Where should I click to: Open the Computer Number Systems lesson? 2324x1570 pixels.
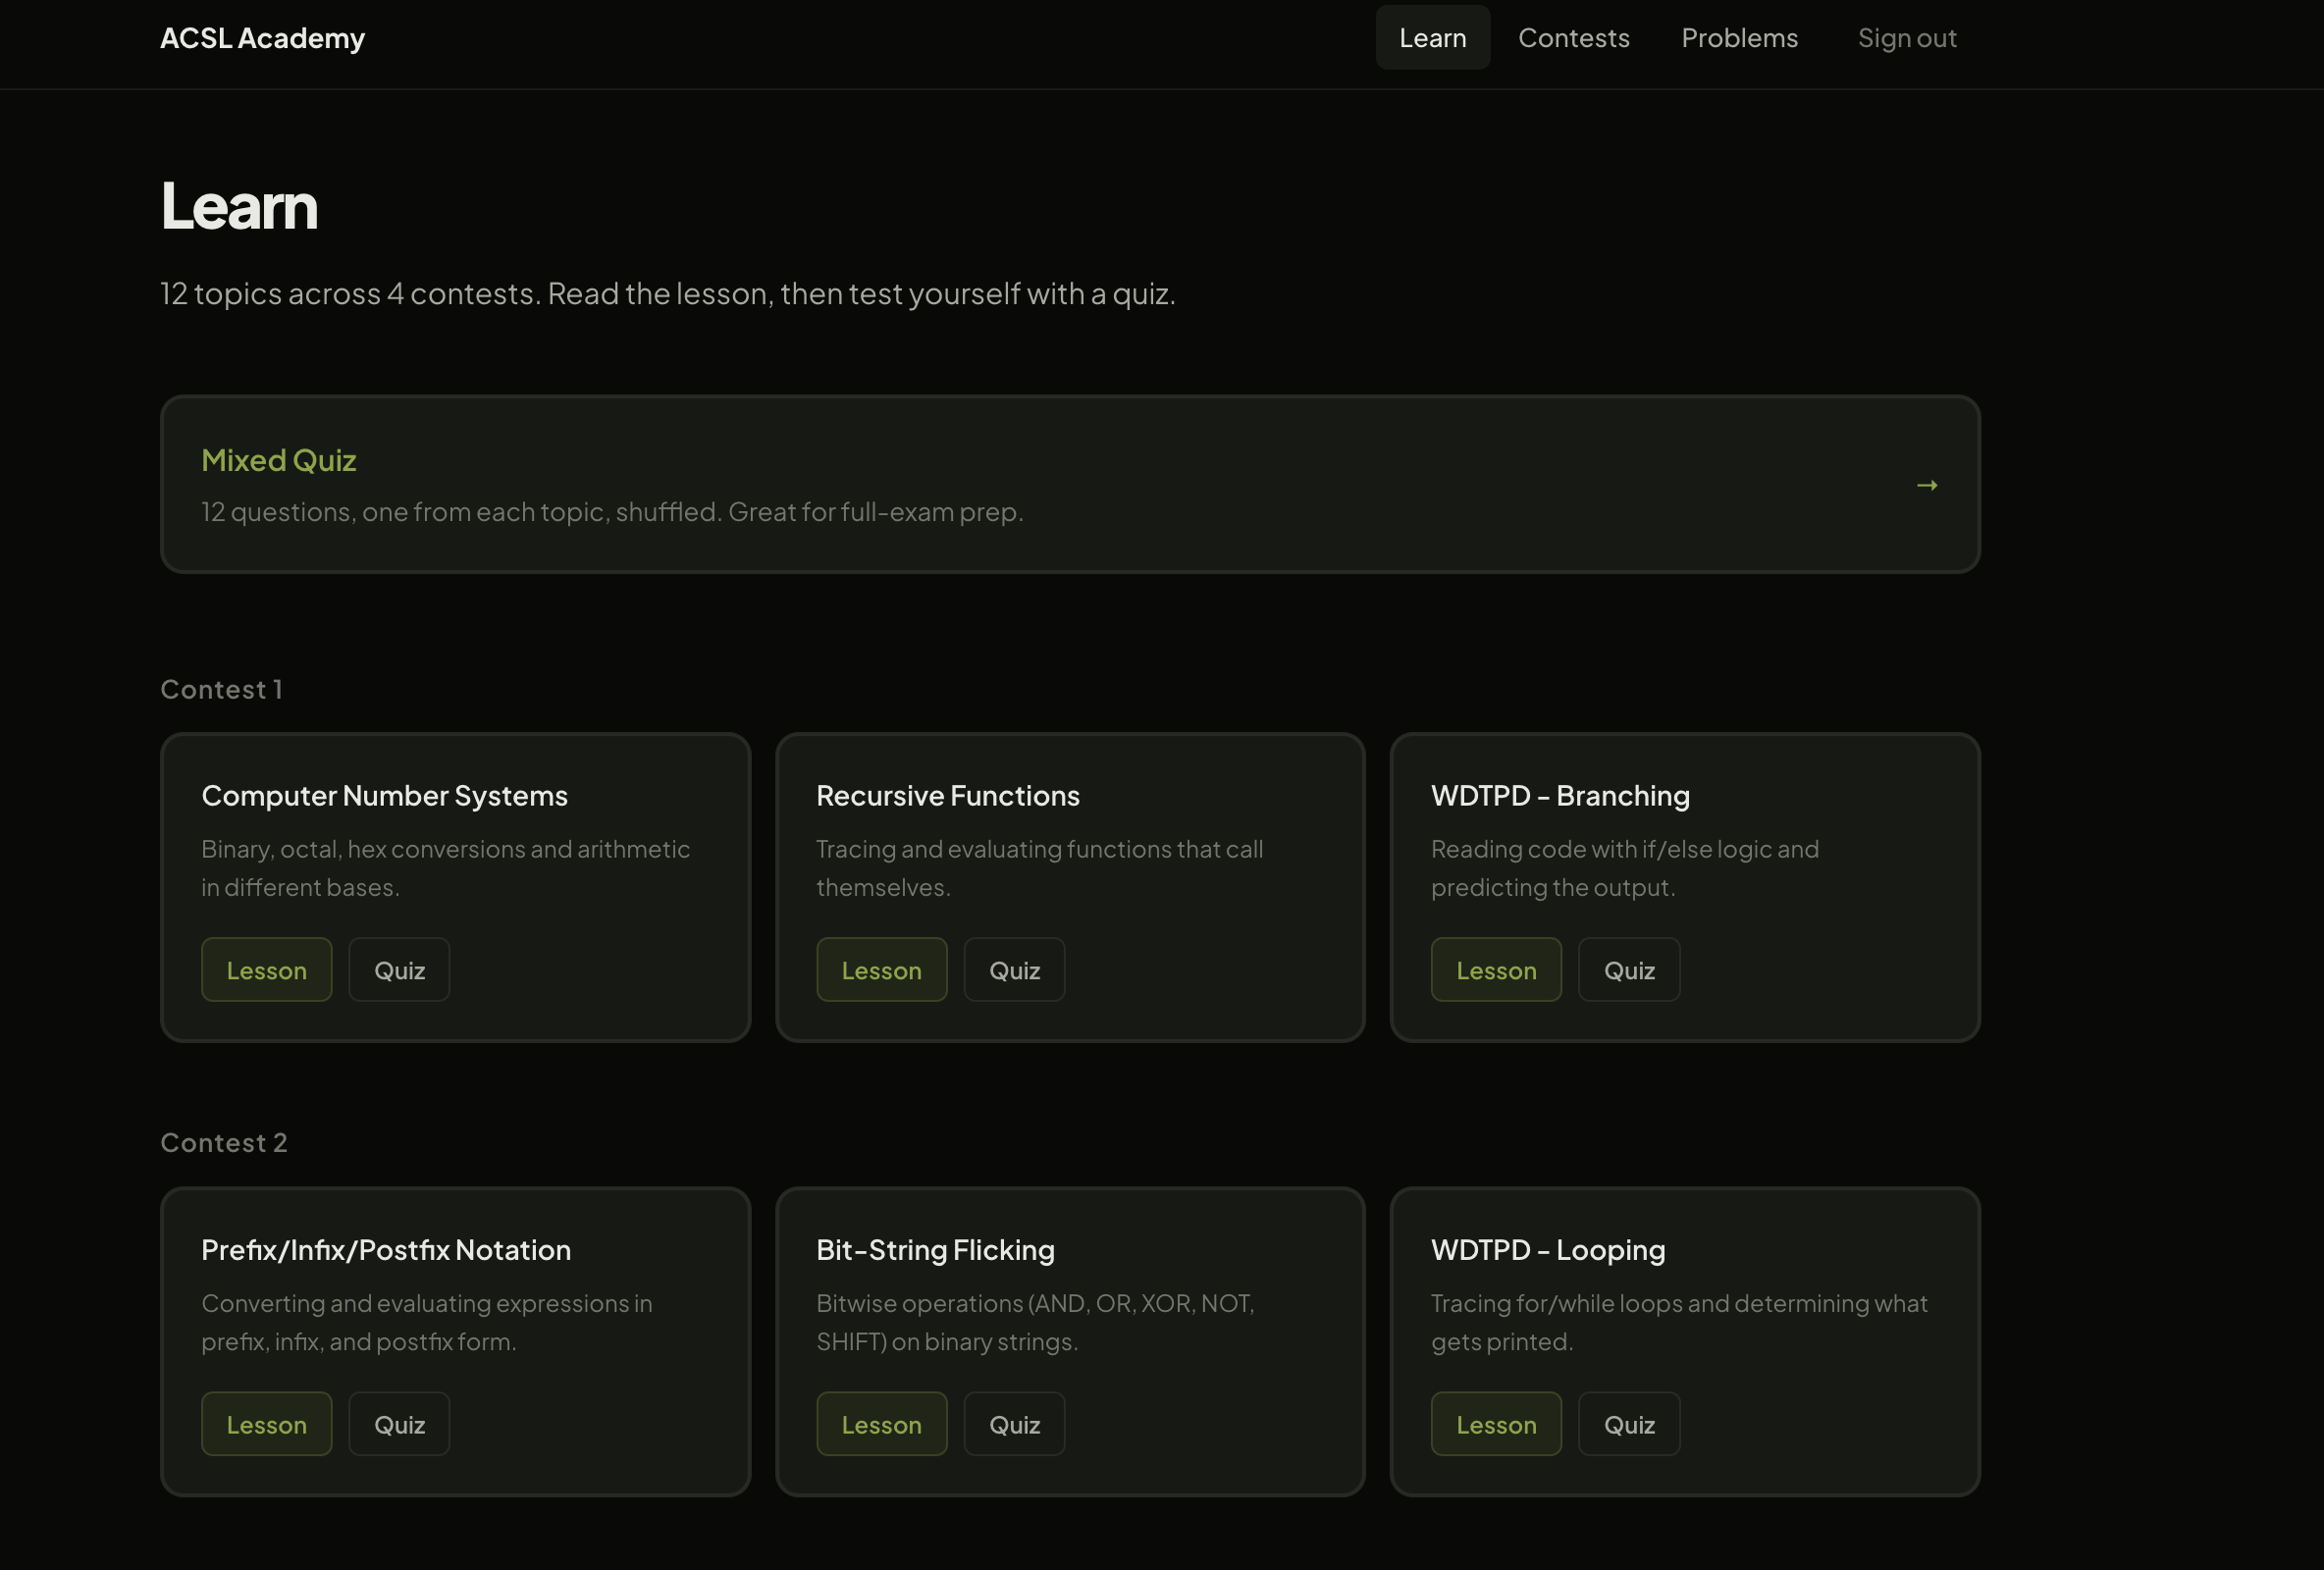click(266, 969)
